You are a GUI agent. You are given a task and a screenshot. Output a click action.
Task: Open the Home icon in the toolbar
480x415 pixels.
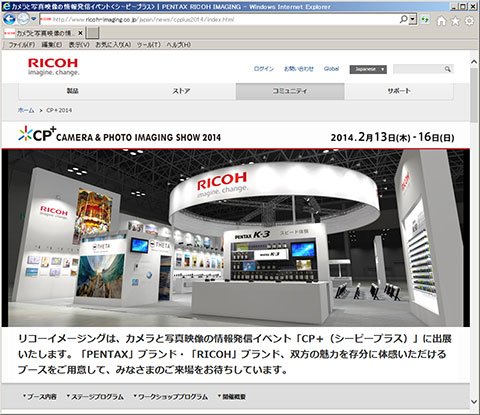(x=441, y=21)
